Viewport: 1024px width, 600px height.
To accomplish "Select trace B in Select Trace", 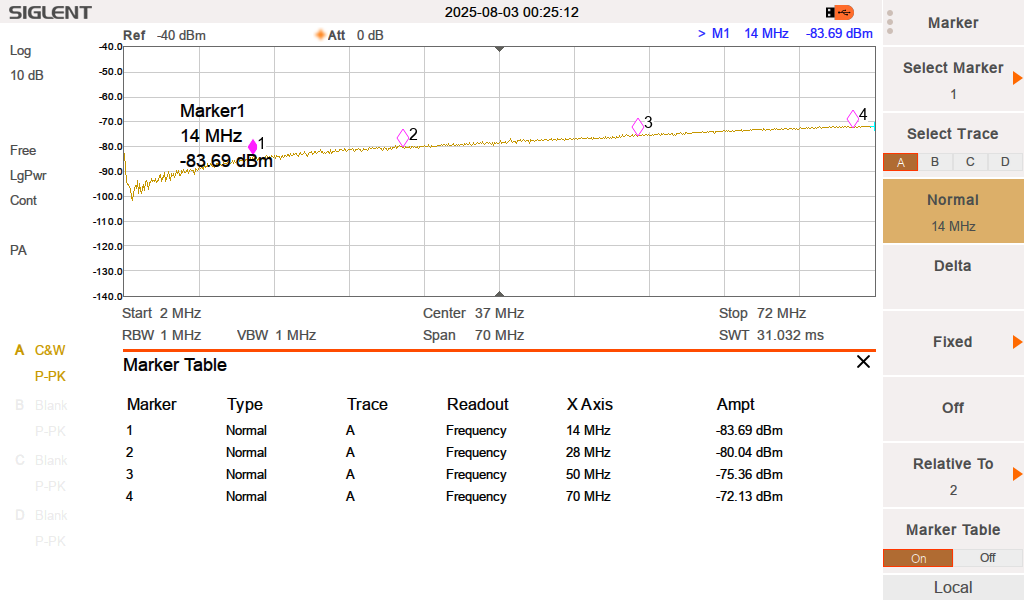I will 935,162.
